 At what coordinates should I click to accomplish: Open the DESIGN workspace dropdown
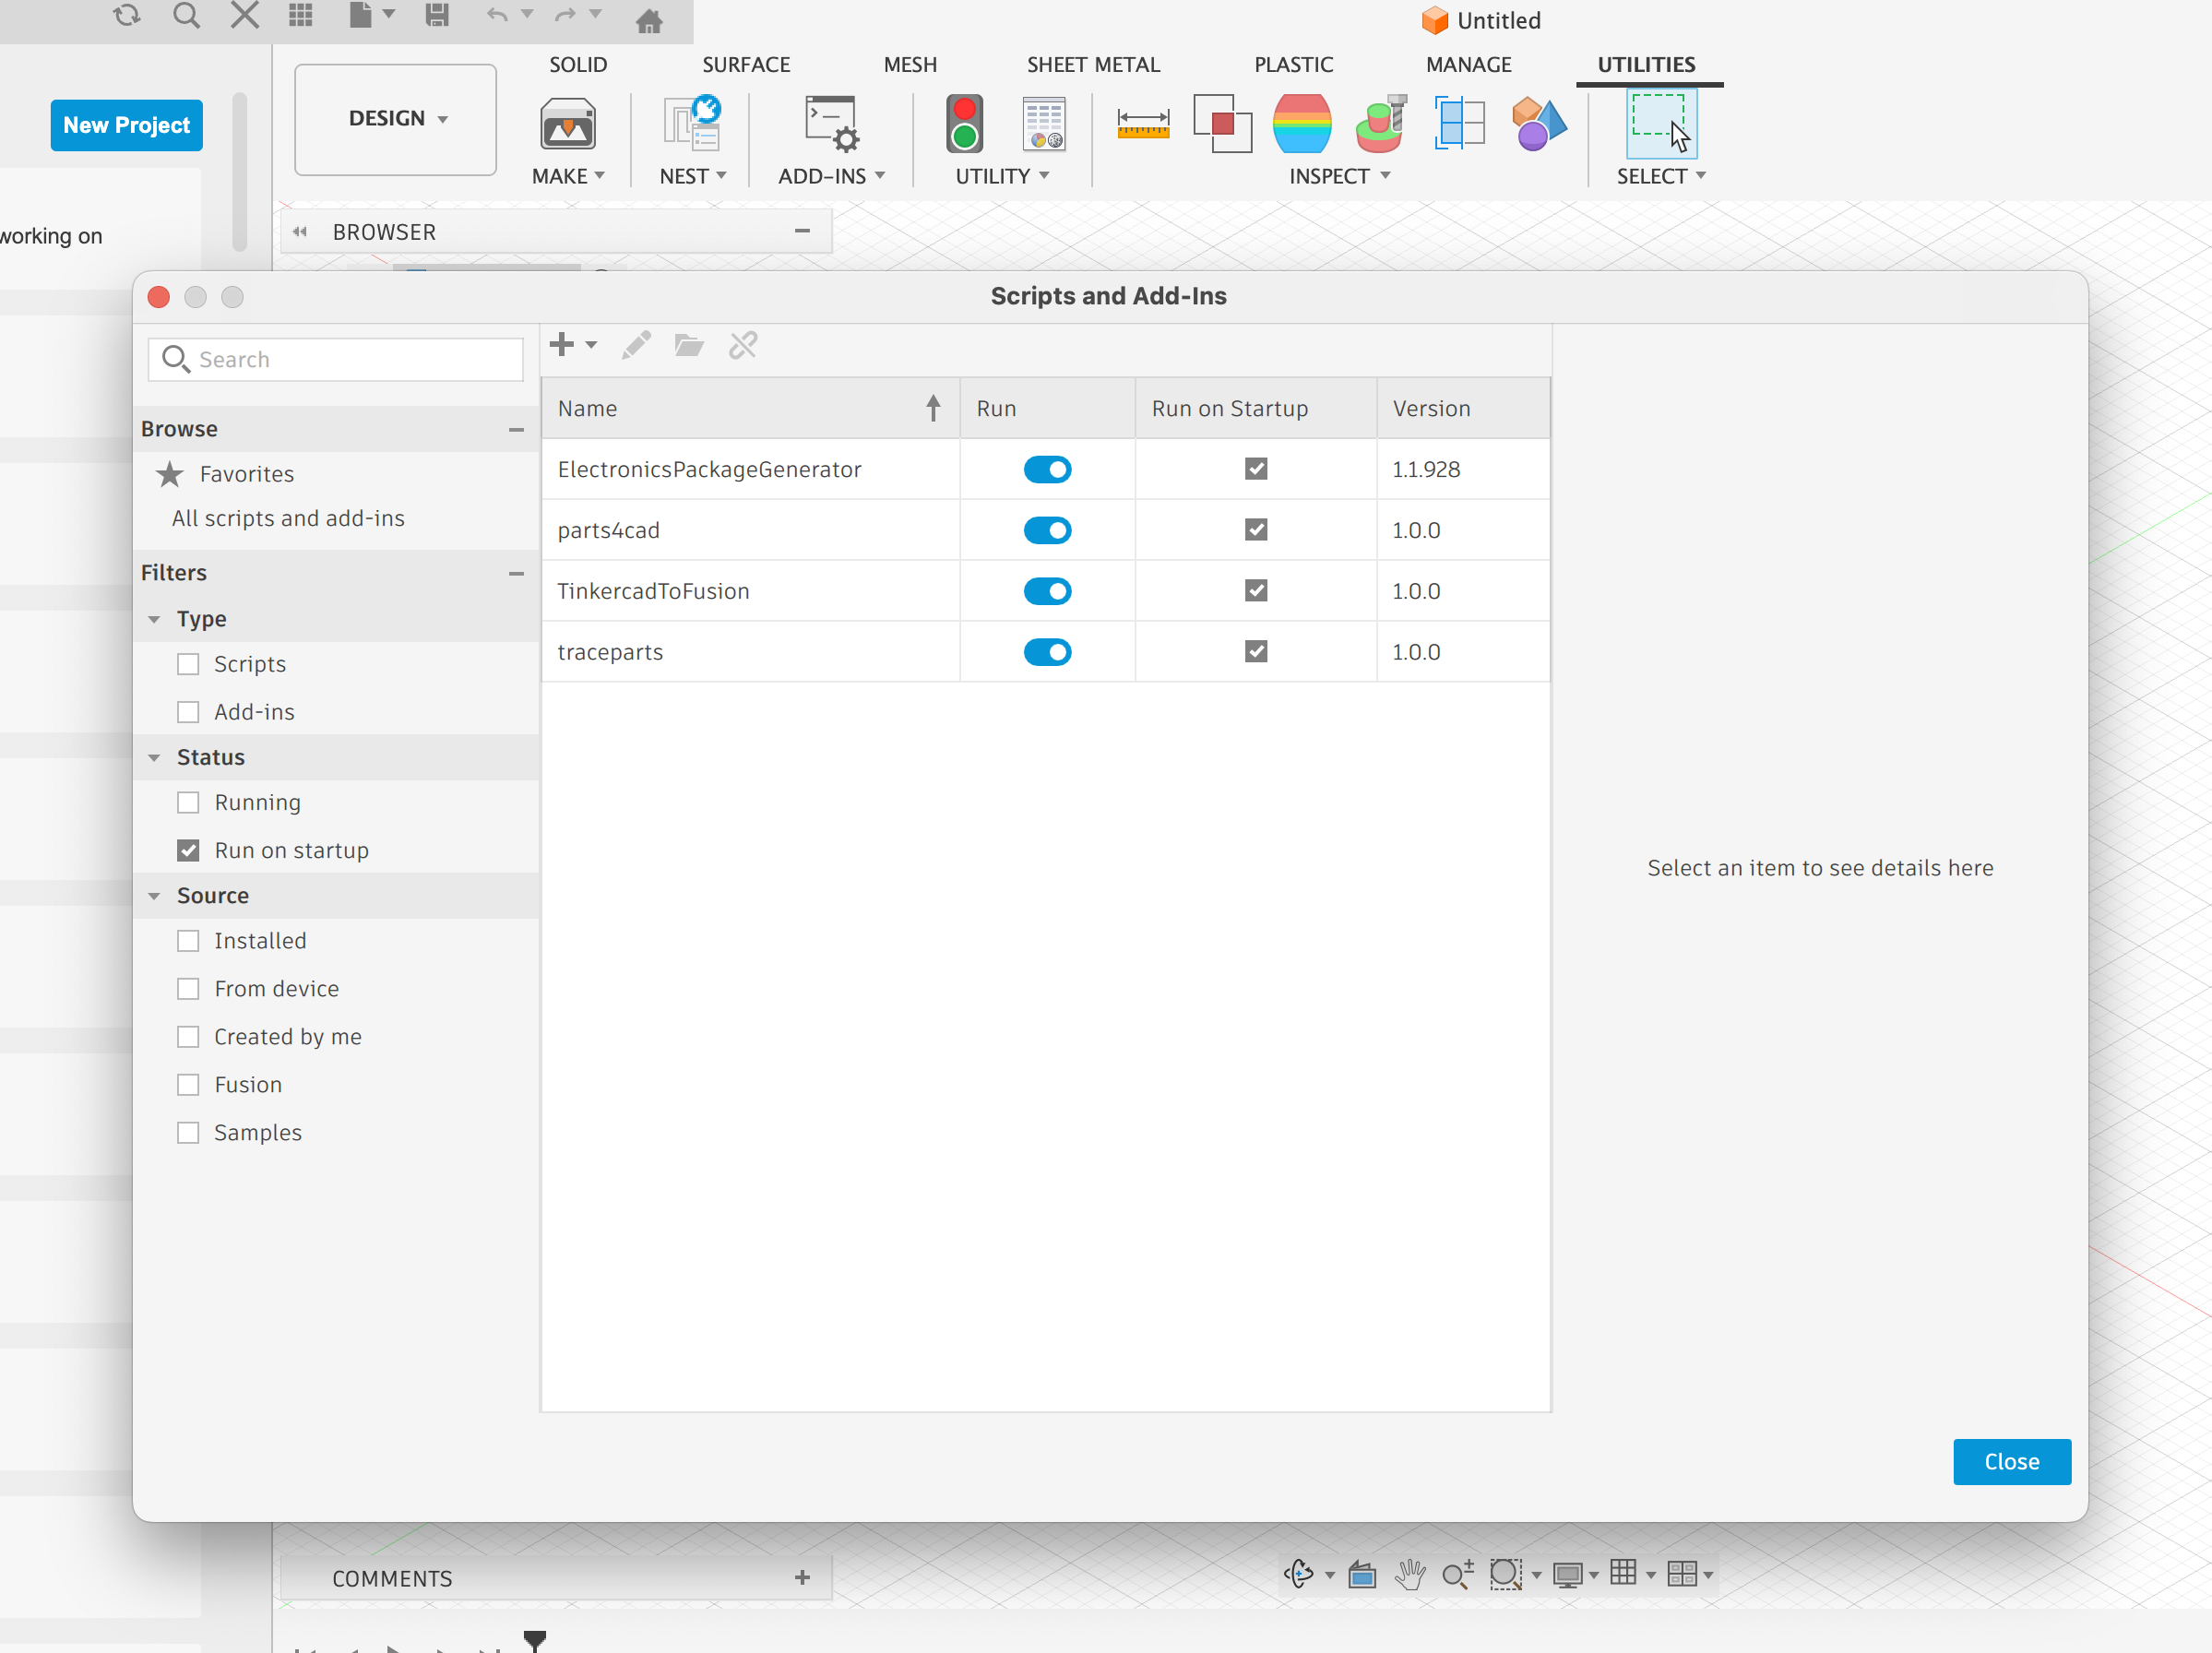pos(396,119)
